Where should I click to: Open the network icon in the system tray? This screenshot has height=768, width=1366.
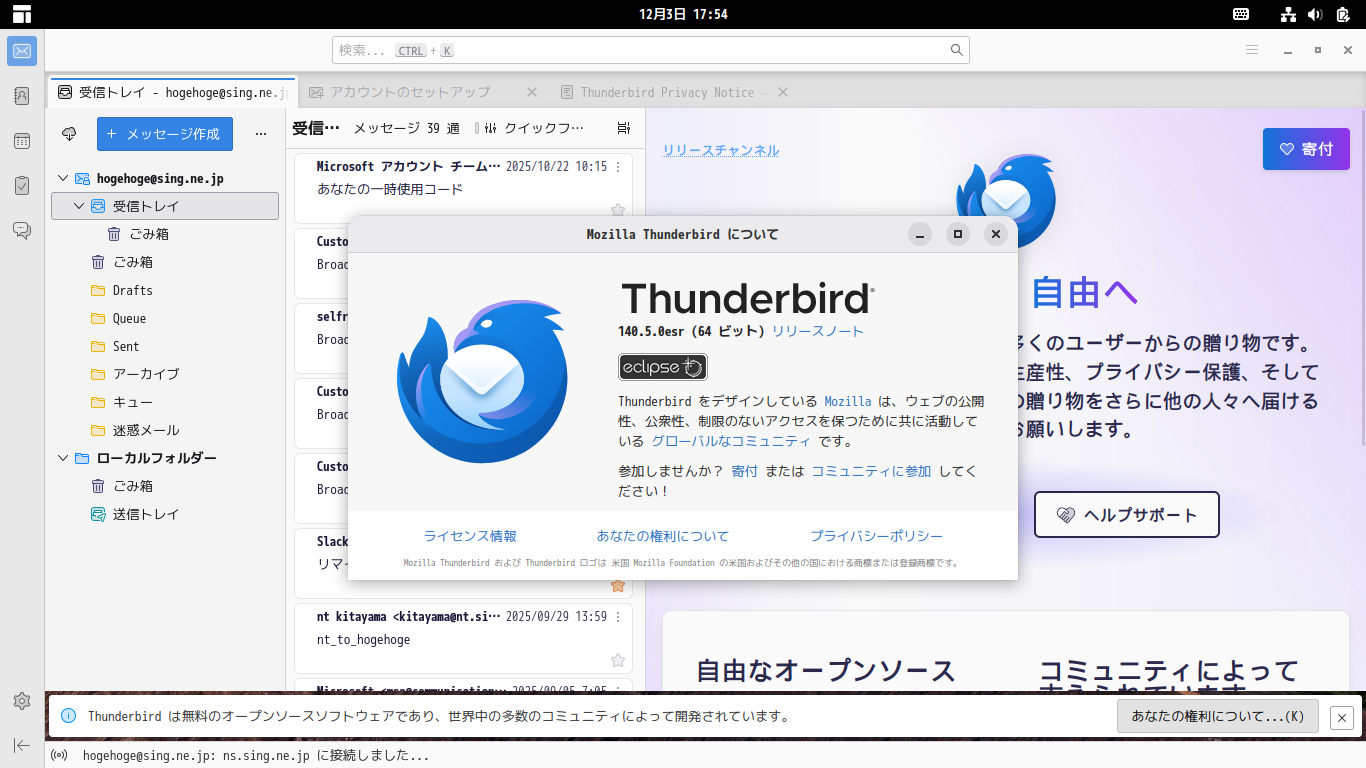click(x=1288, y=14)
